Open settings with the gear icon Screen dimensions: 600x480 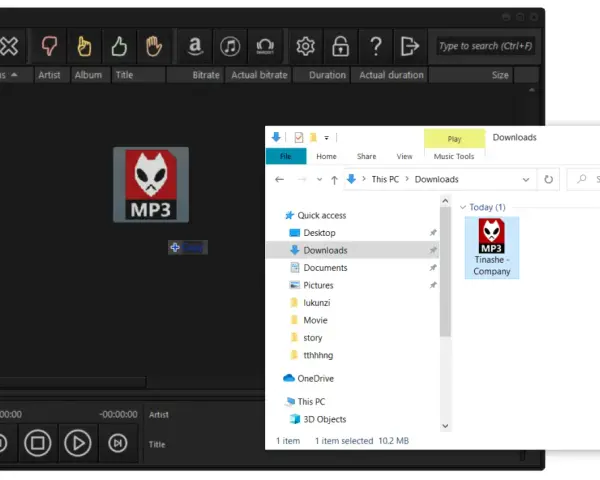coord(305,46)
